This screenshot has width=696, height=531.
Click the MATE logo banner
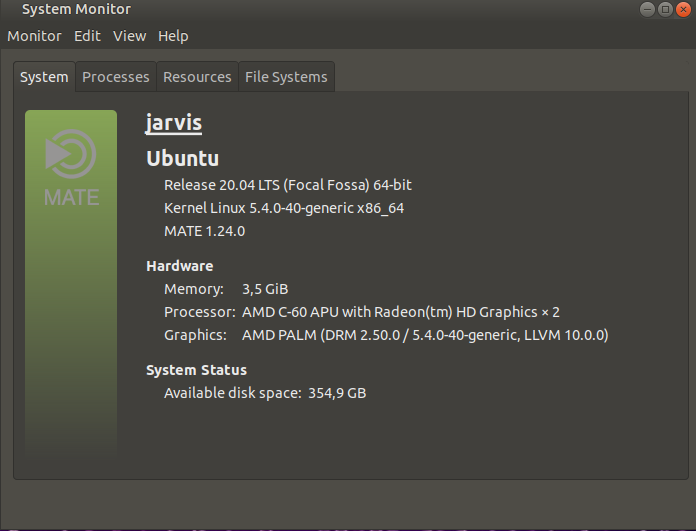pos(71,284)
